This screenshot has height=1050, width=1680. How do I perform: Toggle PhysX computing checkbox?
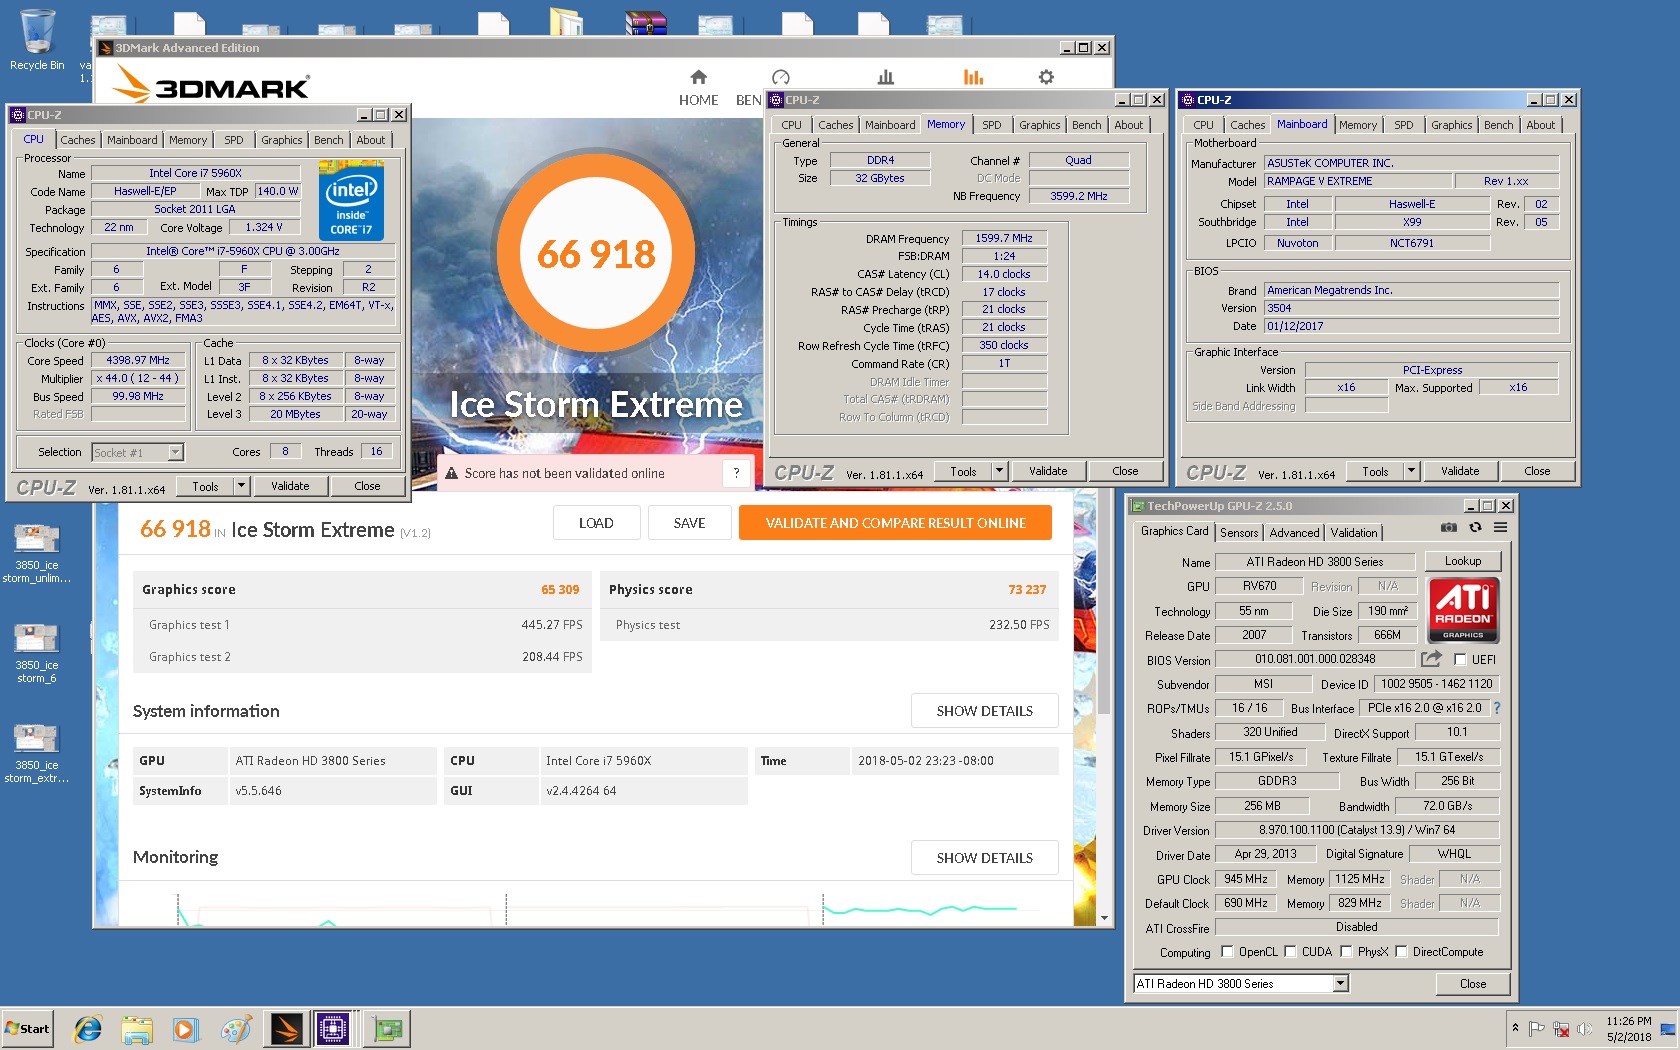click(1346, 952)
